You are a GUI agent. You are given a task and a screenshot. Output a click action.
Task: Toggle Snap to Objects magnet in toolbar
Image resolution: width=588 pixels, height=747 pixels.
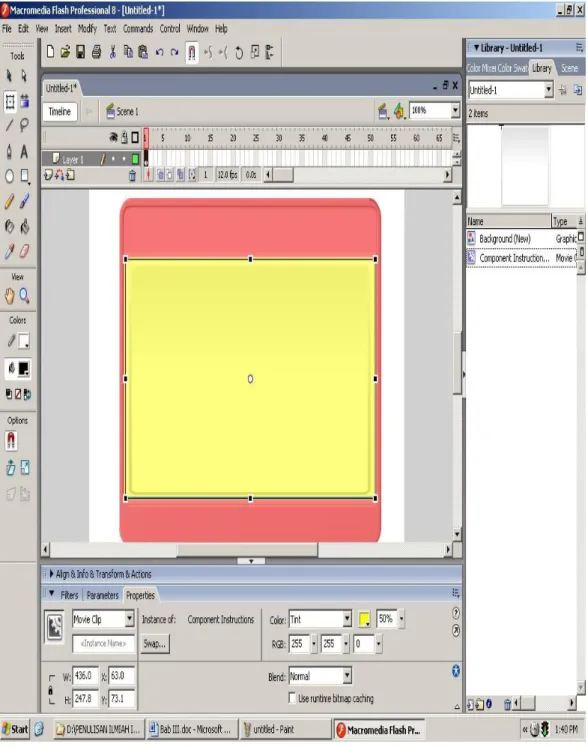[x=192, y=52]
